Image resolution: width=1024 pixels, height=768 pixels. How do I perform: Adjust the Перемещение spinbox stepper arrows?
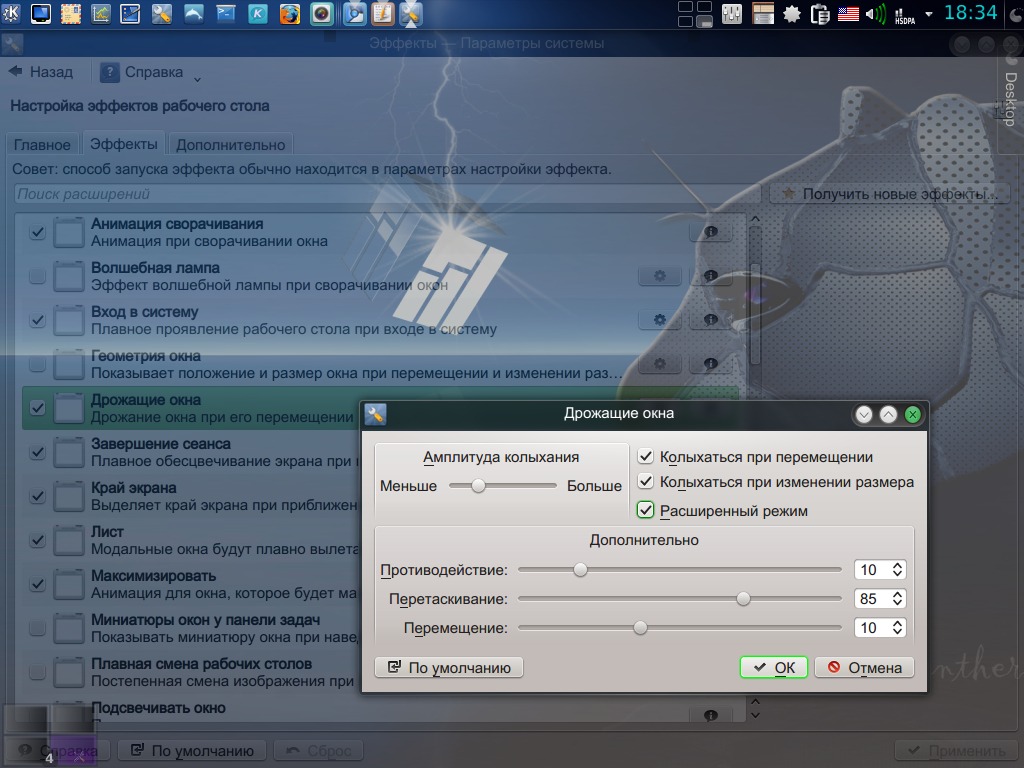point(897,628)
